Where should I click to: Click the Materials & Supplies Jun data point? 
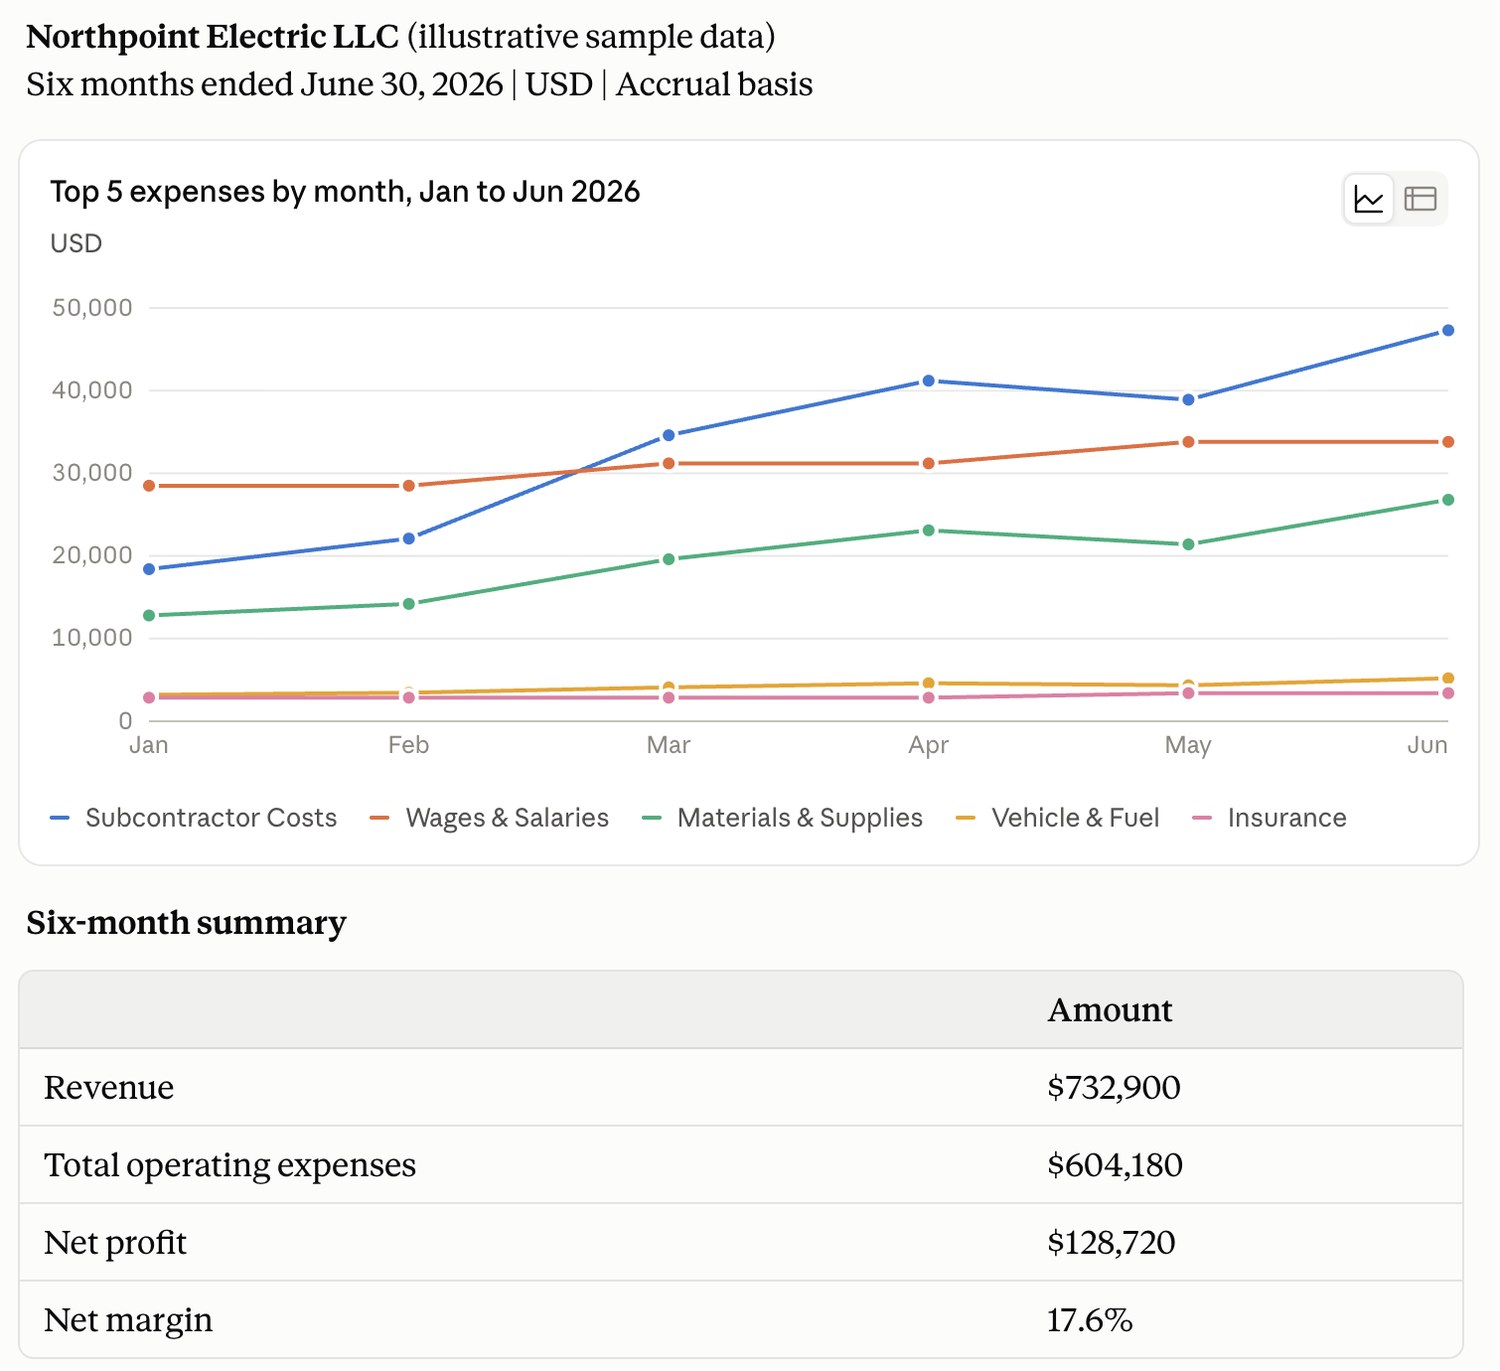click(x=1448, y=500)
